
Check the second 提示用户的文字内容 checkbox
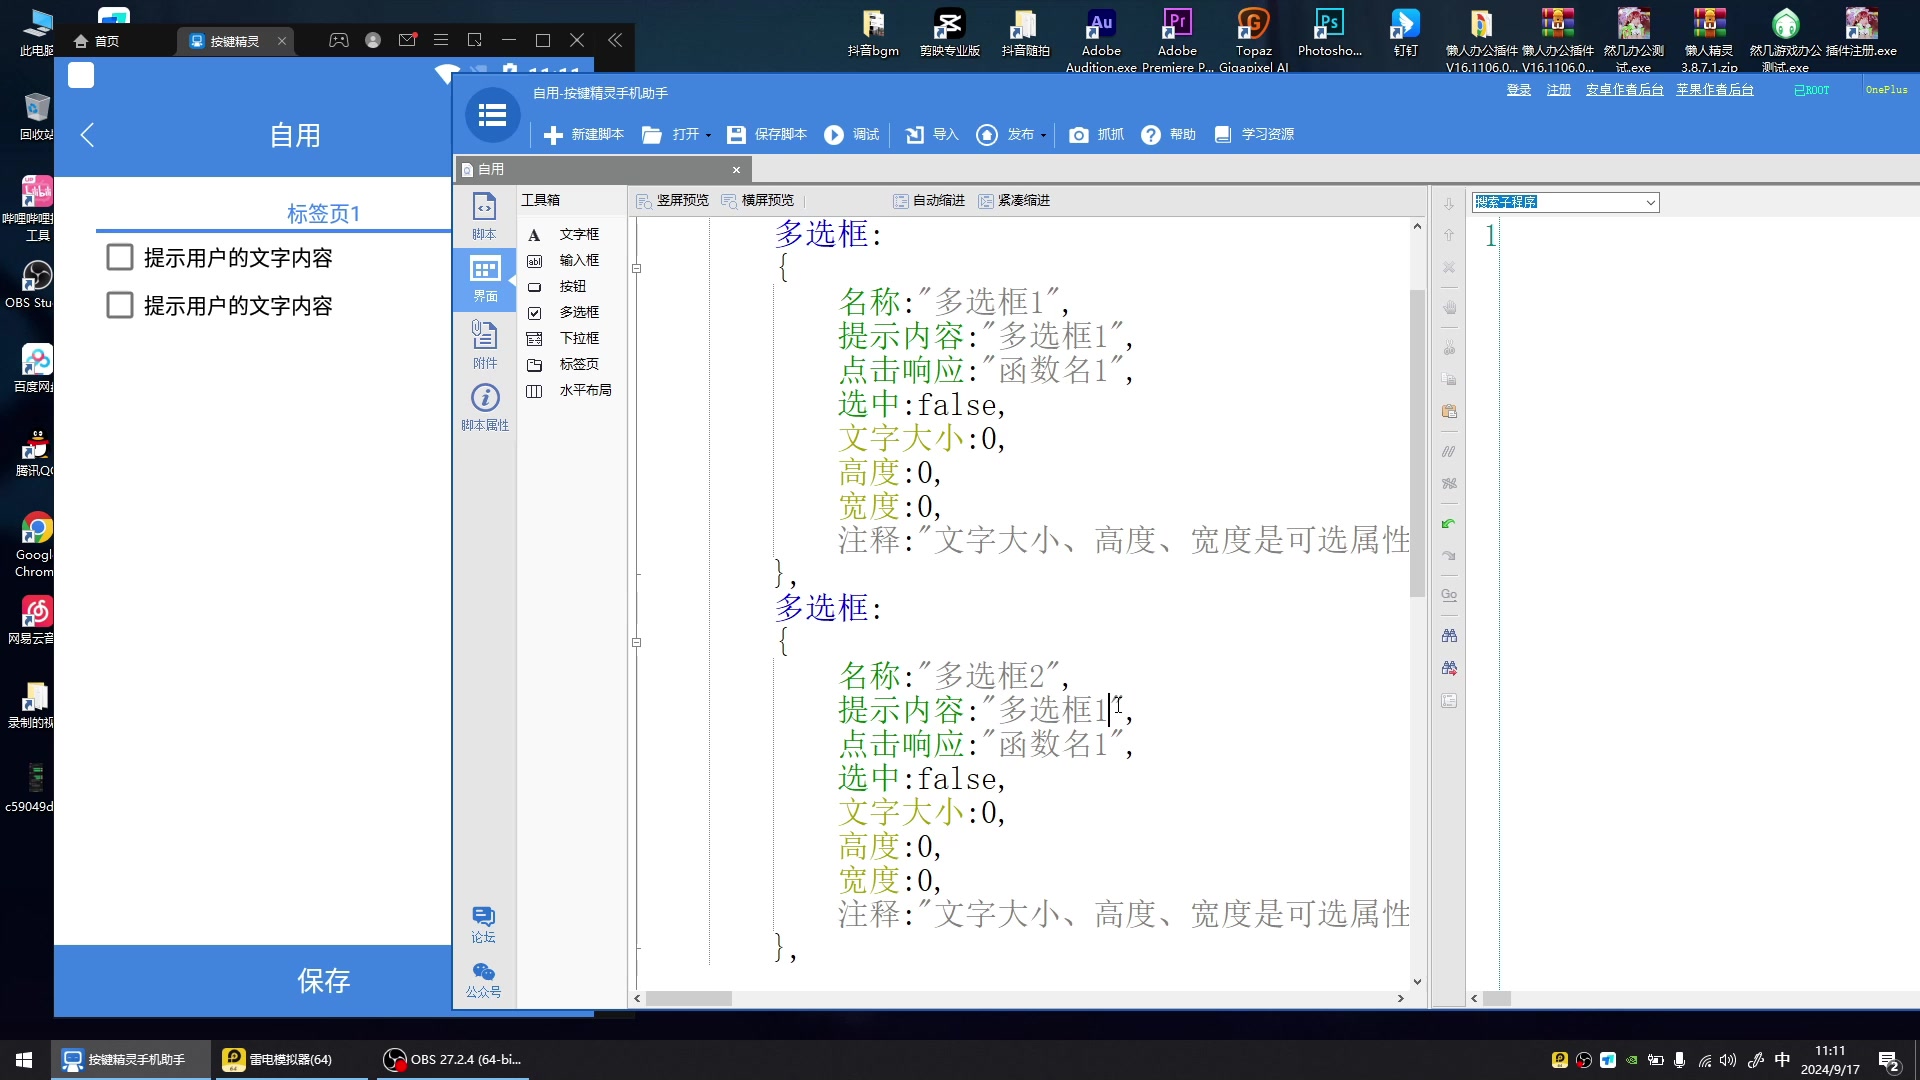120,306
